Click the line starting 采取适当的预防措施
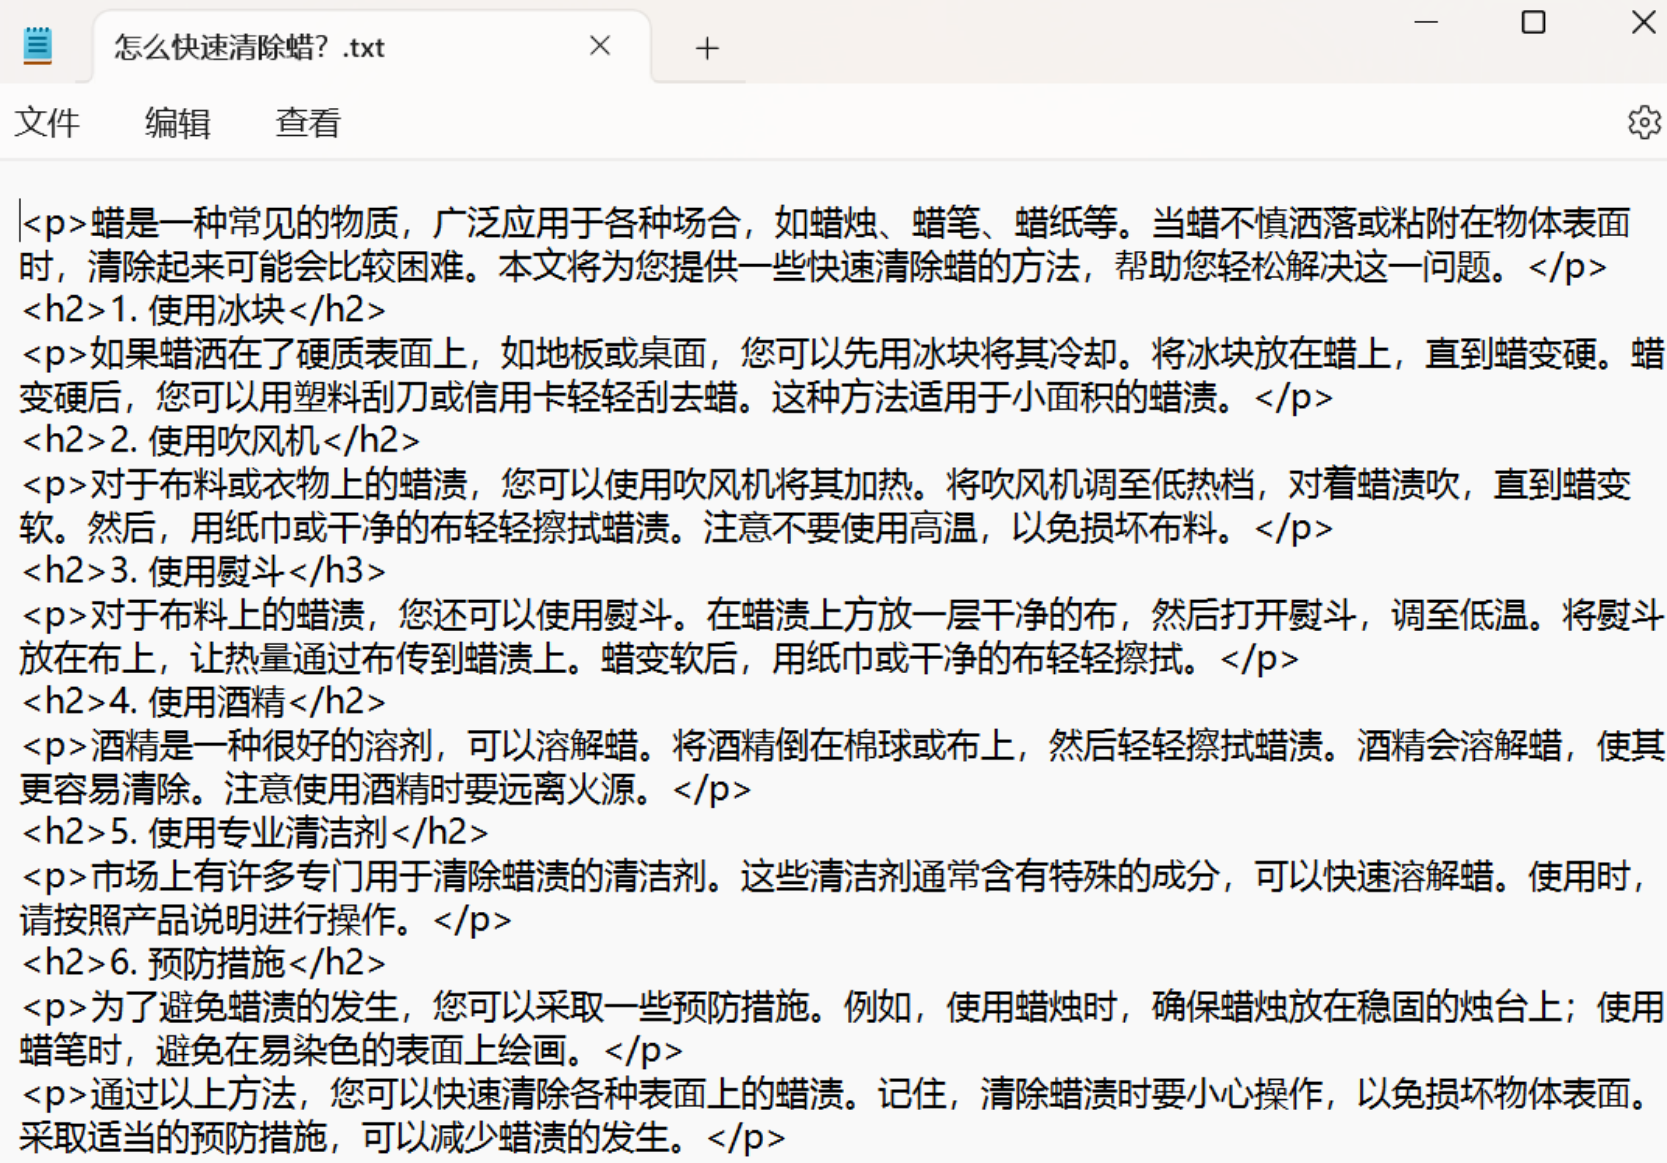This screenshot has width=1667, height=1163. click(x=402, y=1138)
